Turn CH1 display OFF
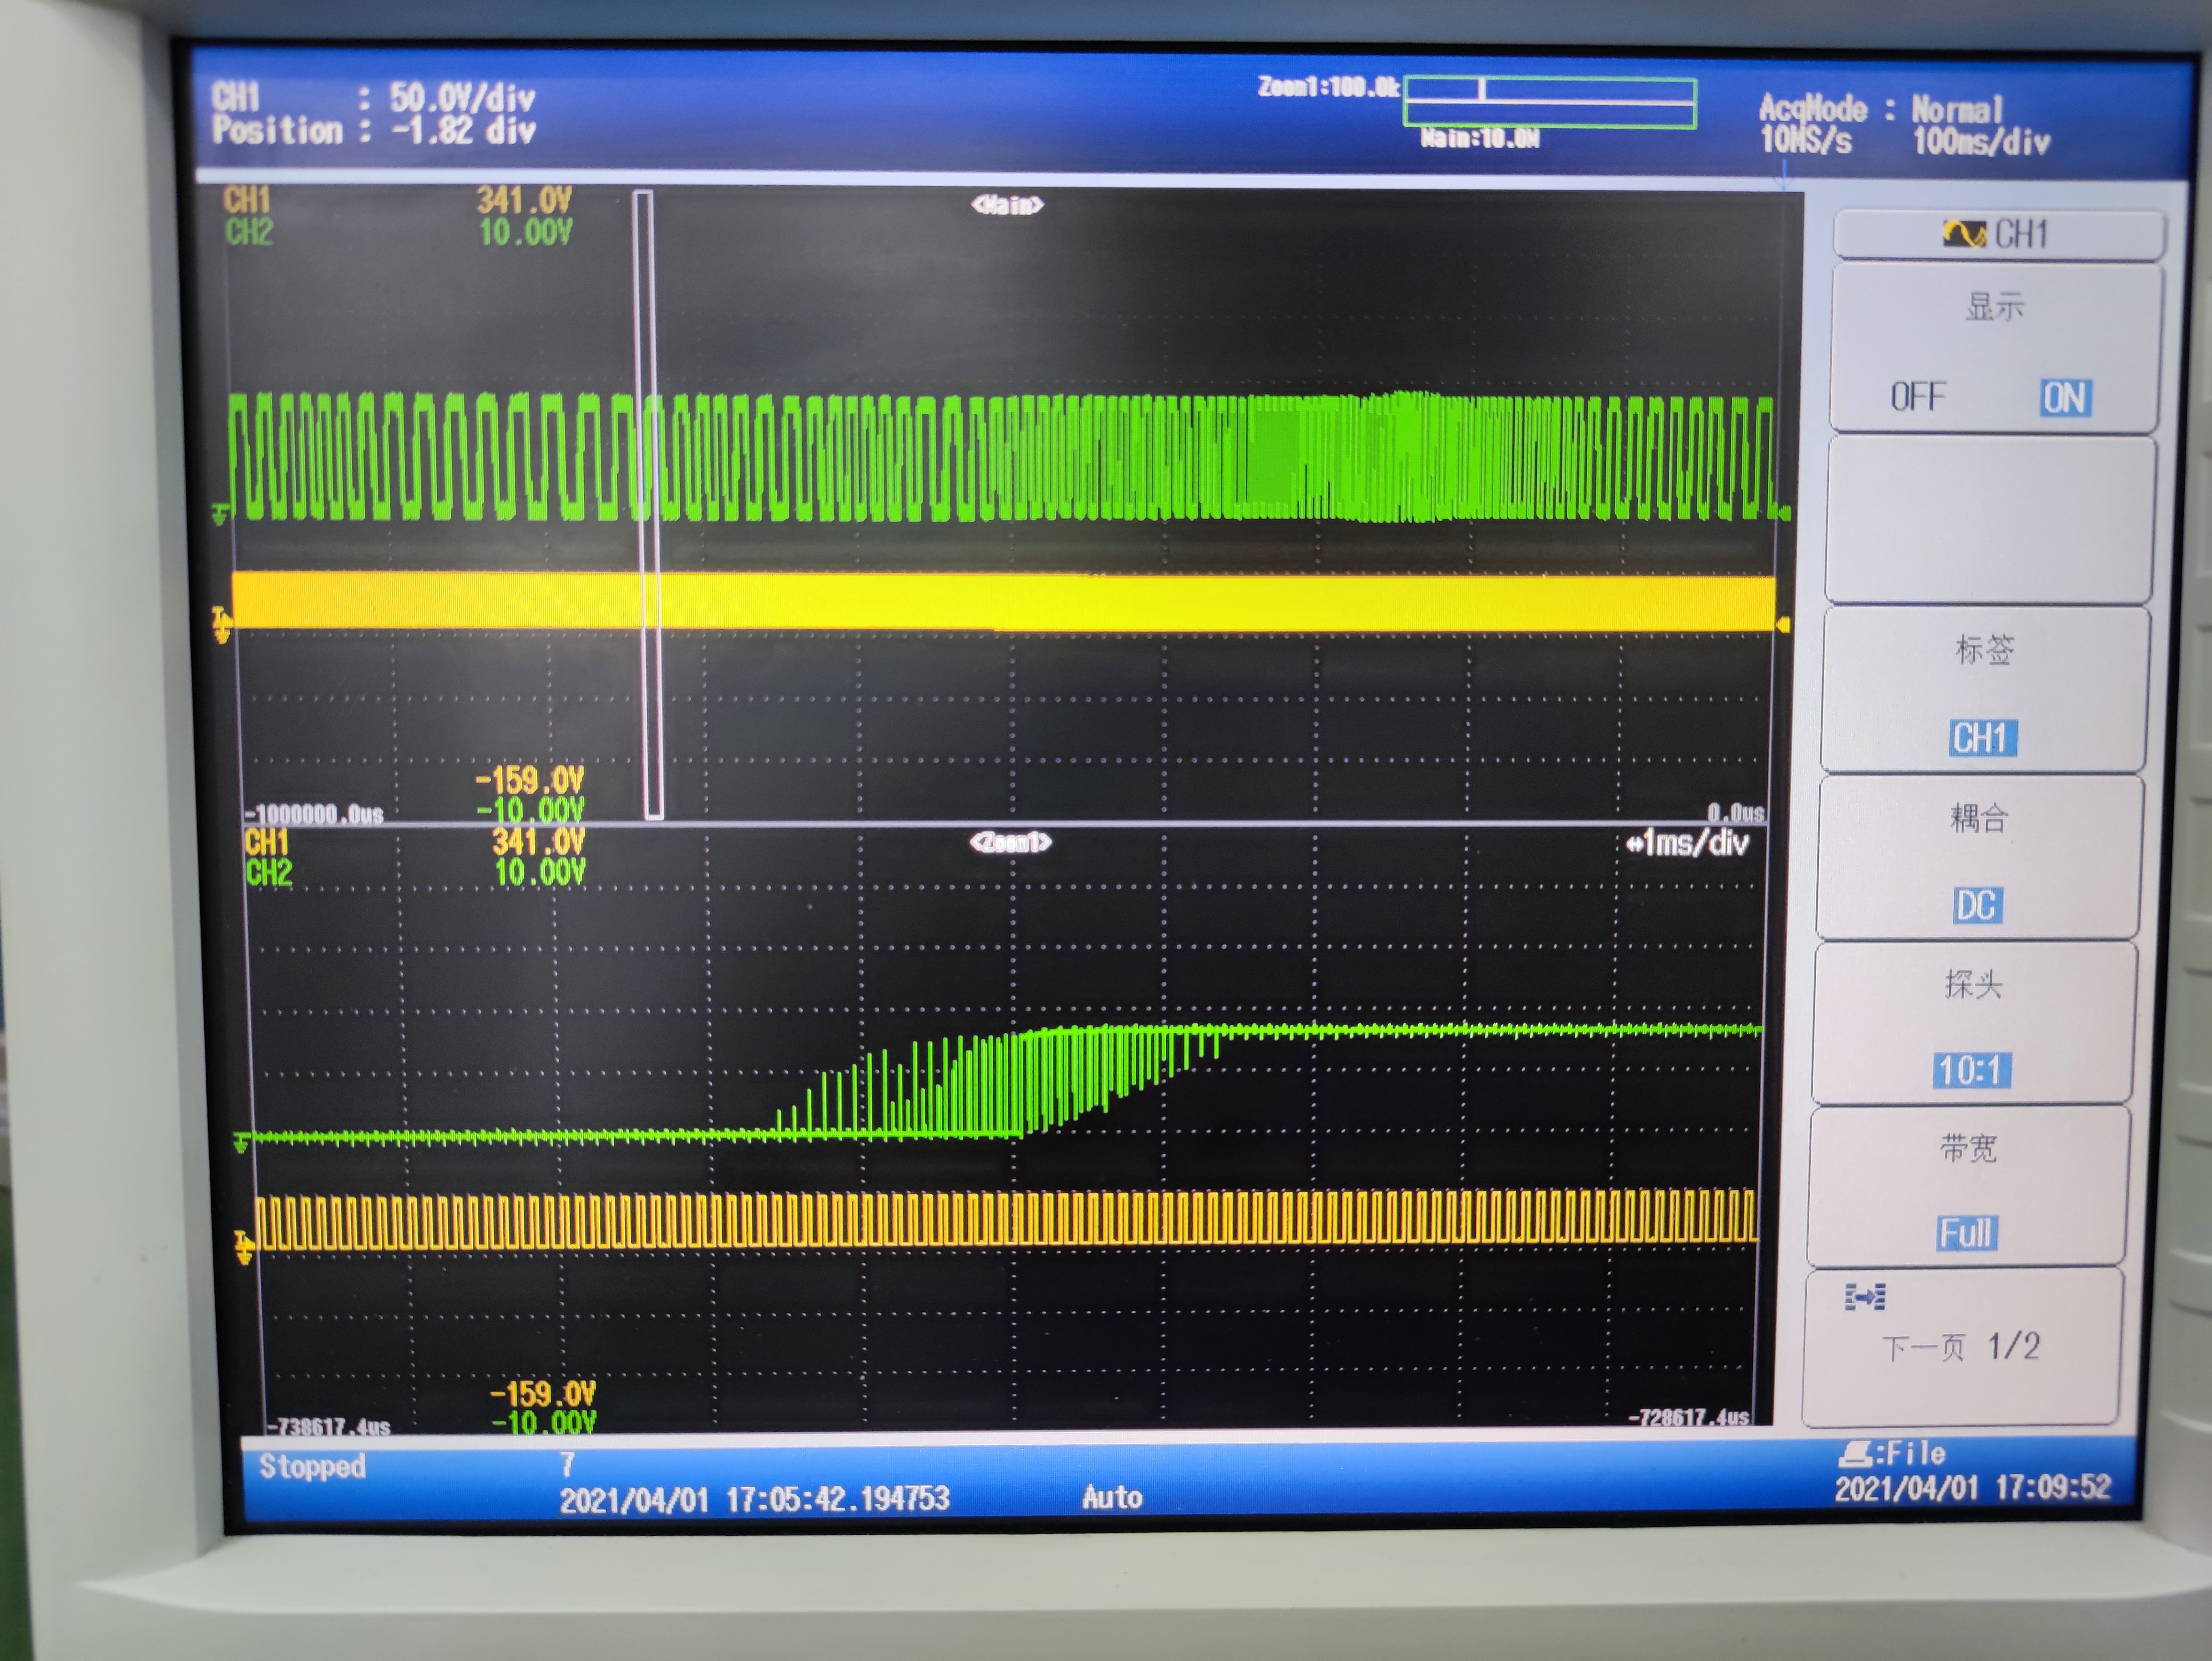2212x1661 pixels. (1917, 397)
